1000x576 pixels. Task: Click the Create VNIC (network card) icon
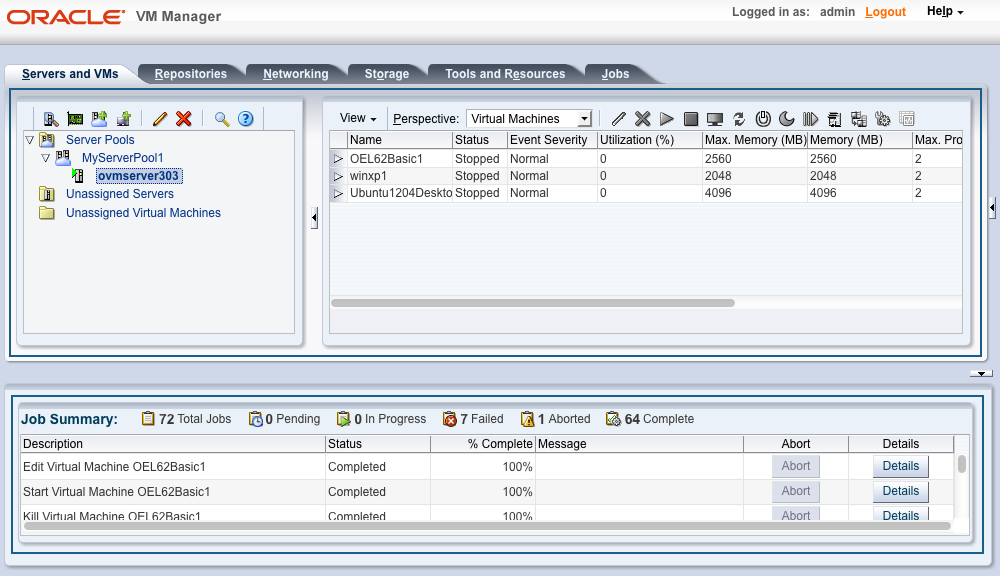pos(75,119)
